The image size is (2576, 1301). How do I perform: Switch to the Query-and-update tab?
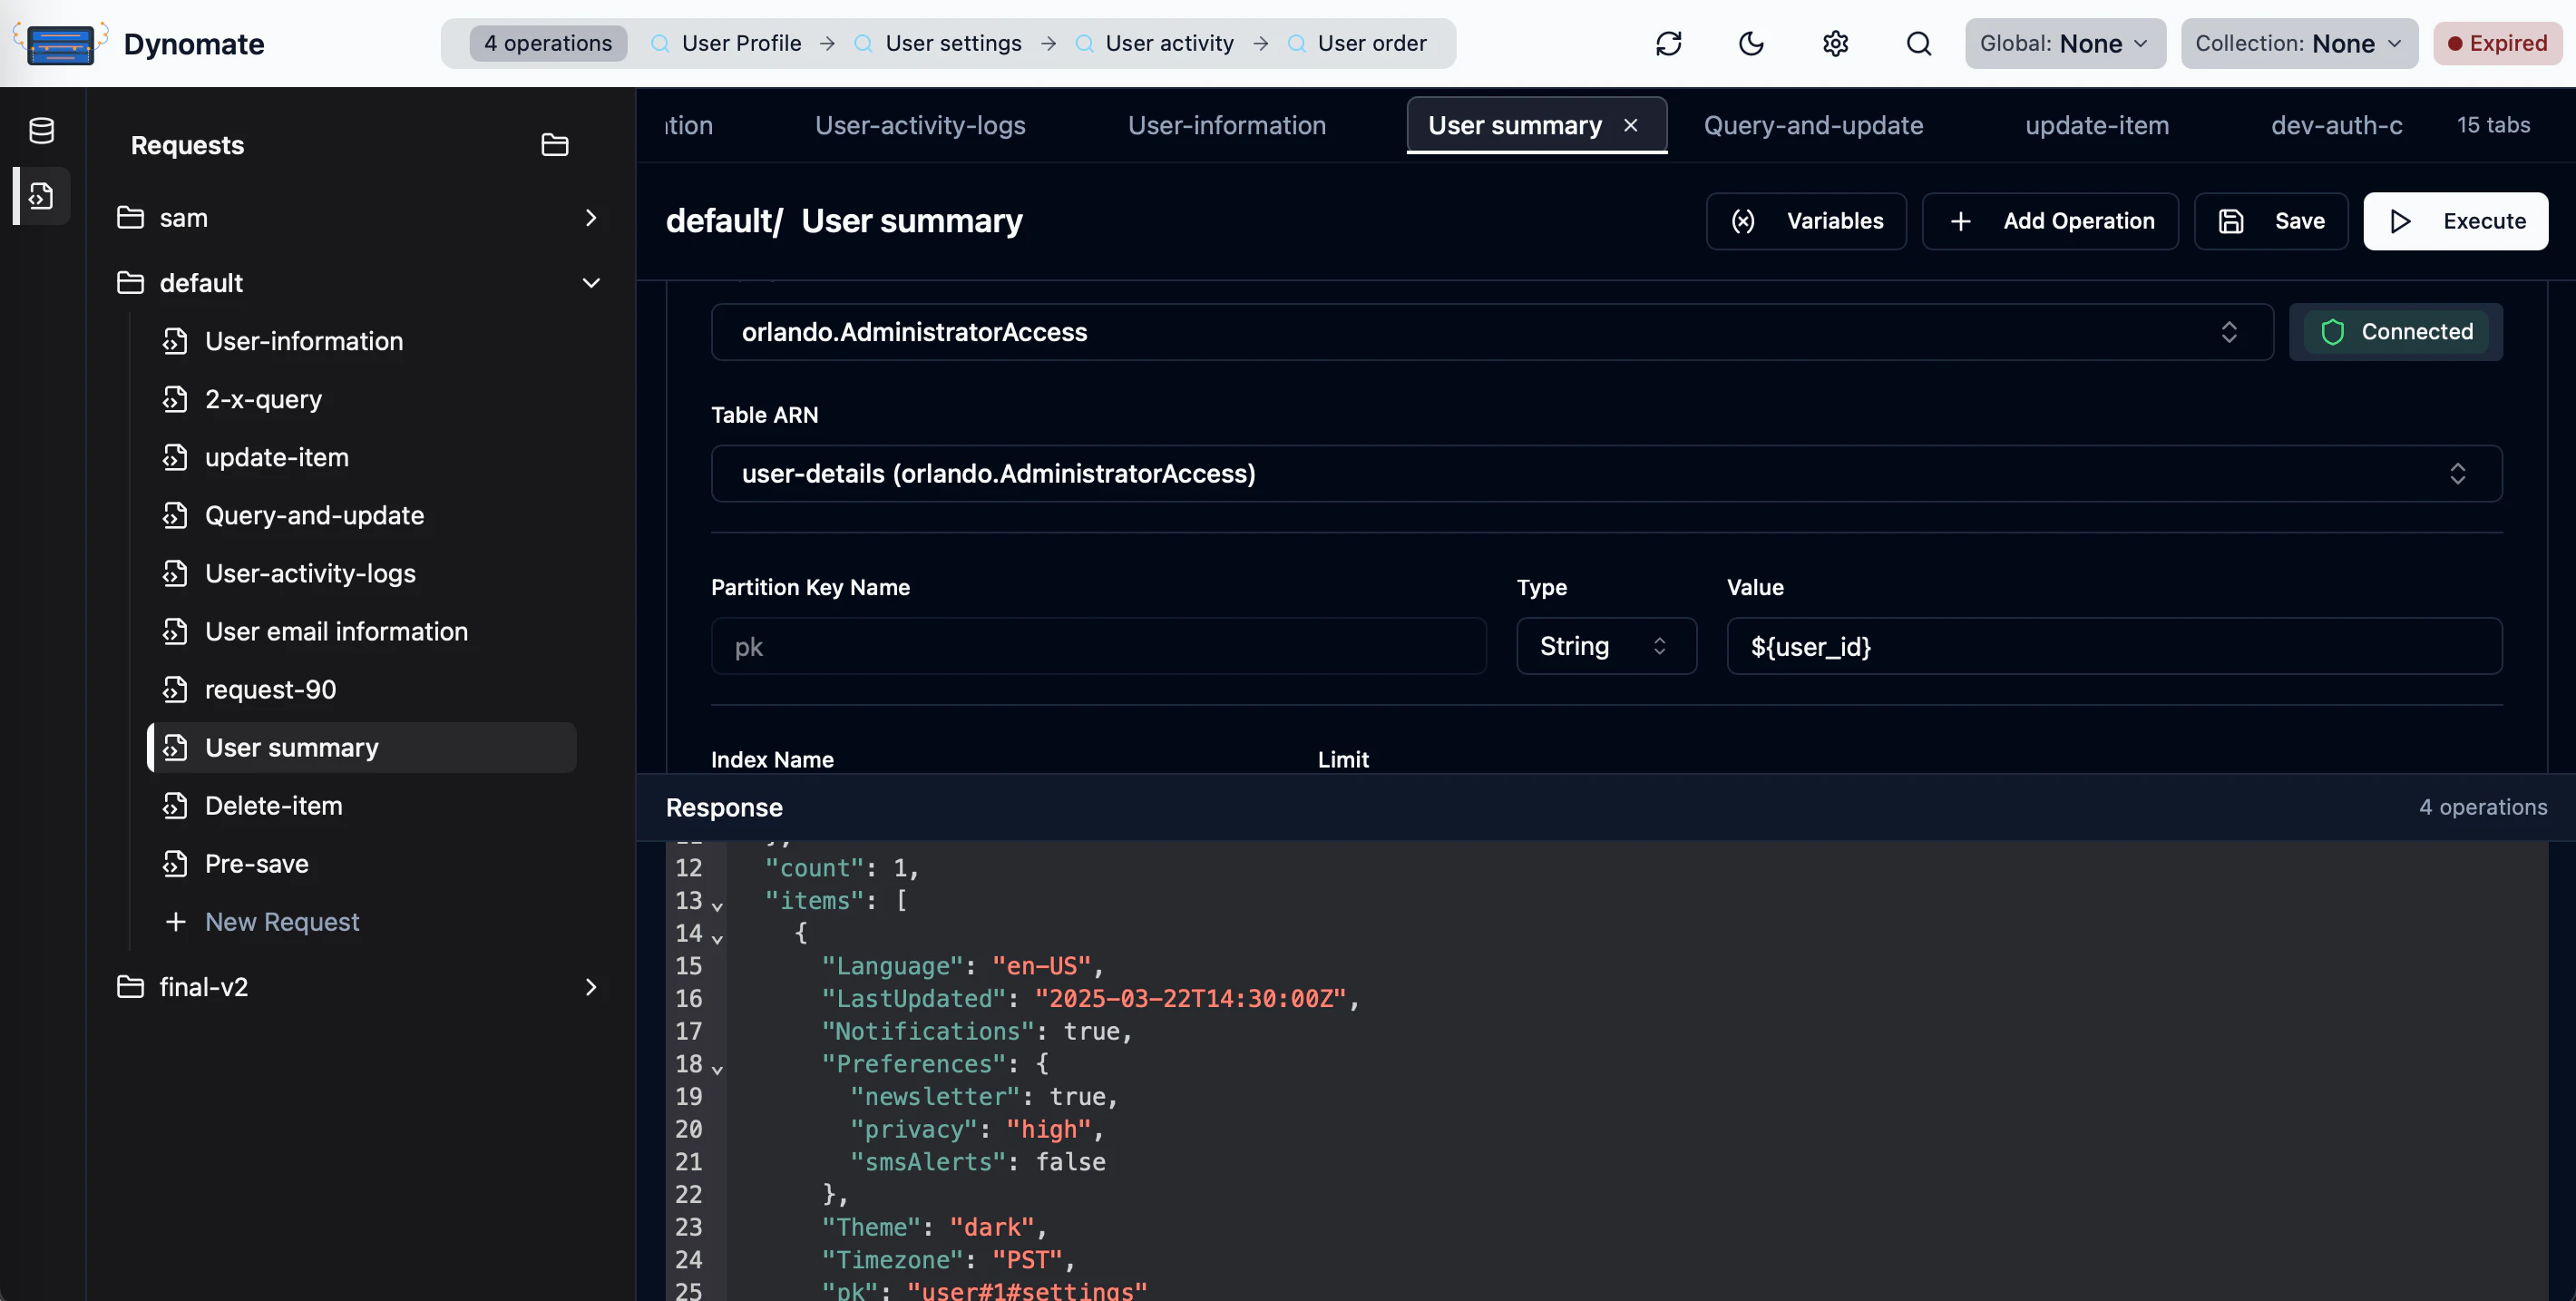pyautogui.click(x=1813, y=125)
